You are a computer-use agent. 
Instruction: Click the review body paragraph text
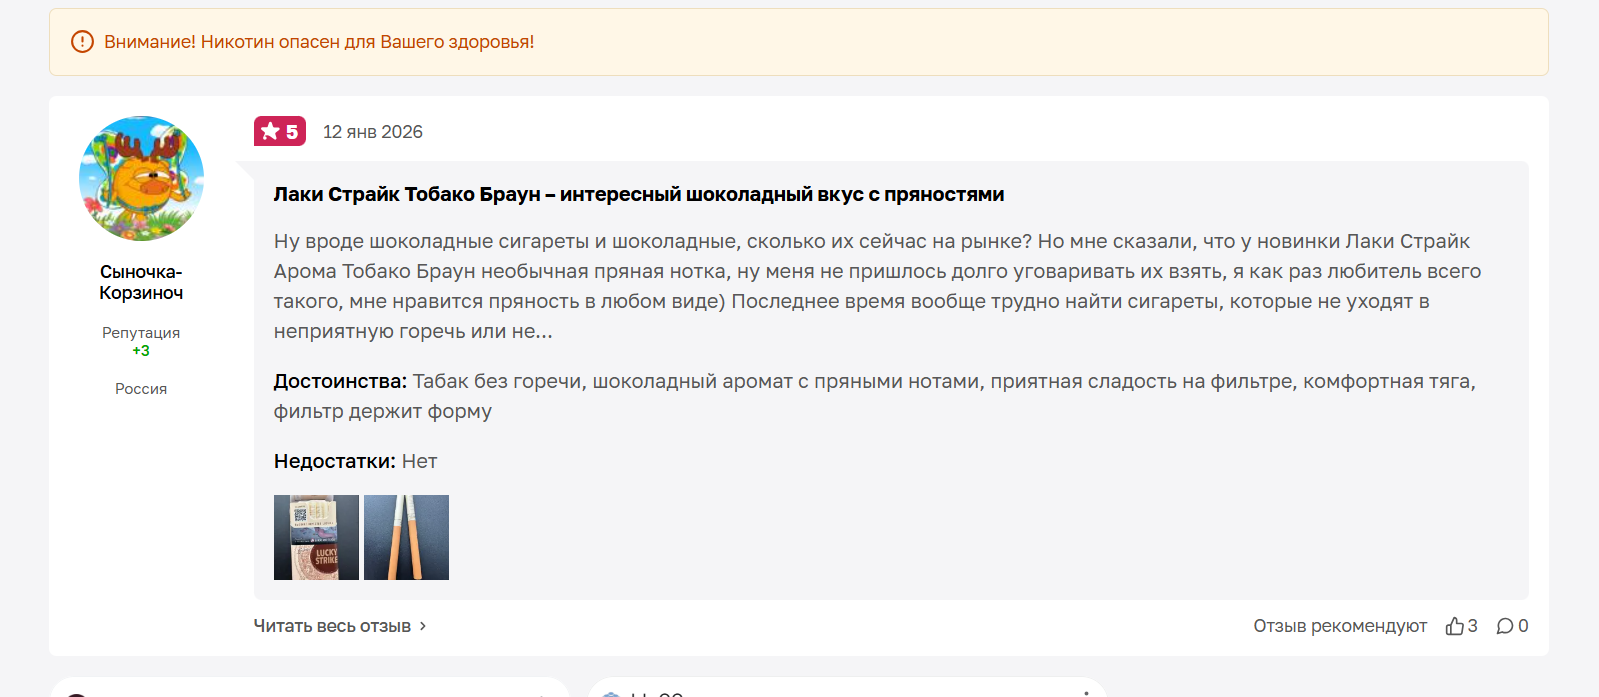(x=878, y=286)
